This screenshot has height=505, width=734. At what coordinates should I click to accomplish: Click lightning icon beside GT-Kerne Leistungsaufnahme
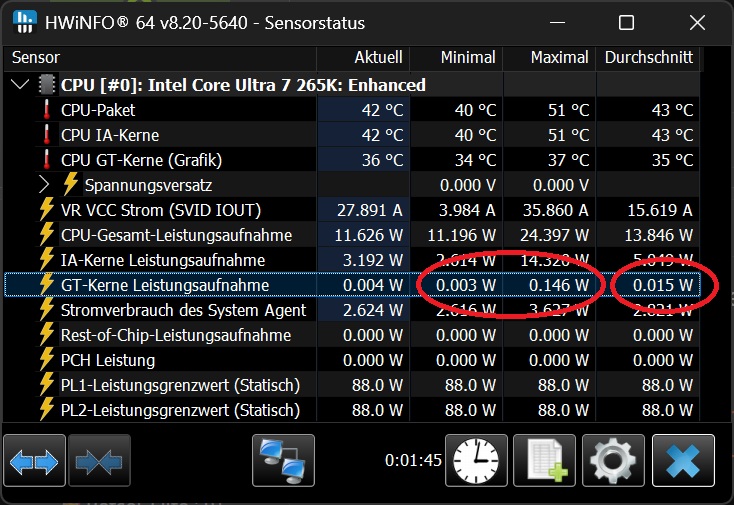(47, 285)
